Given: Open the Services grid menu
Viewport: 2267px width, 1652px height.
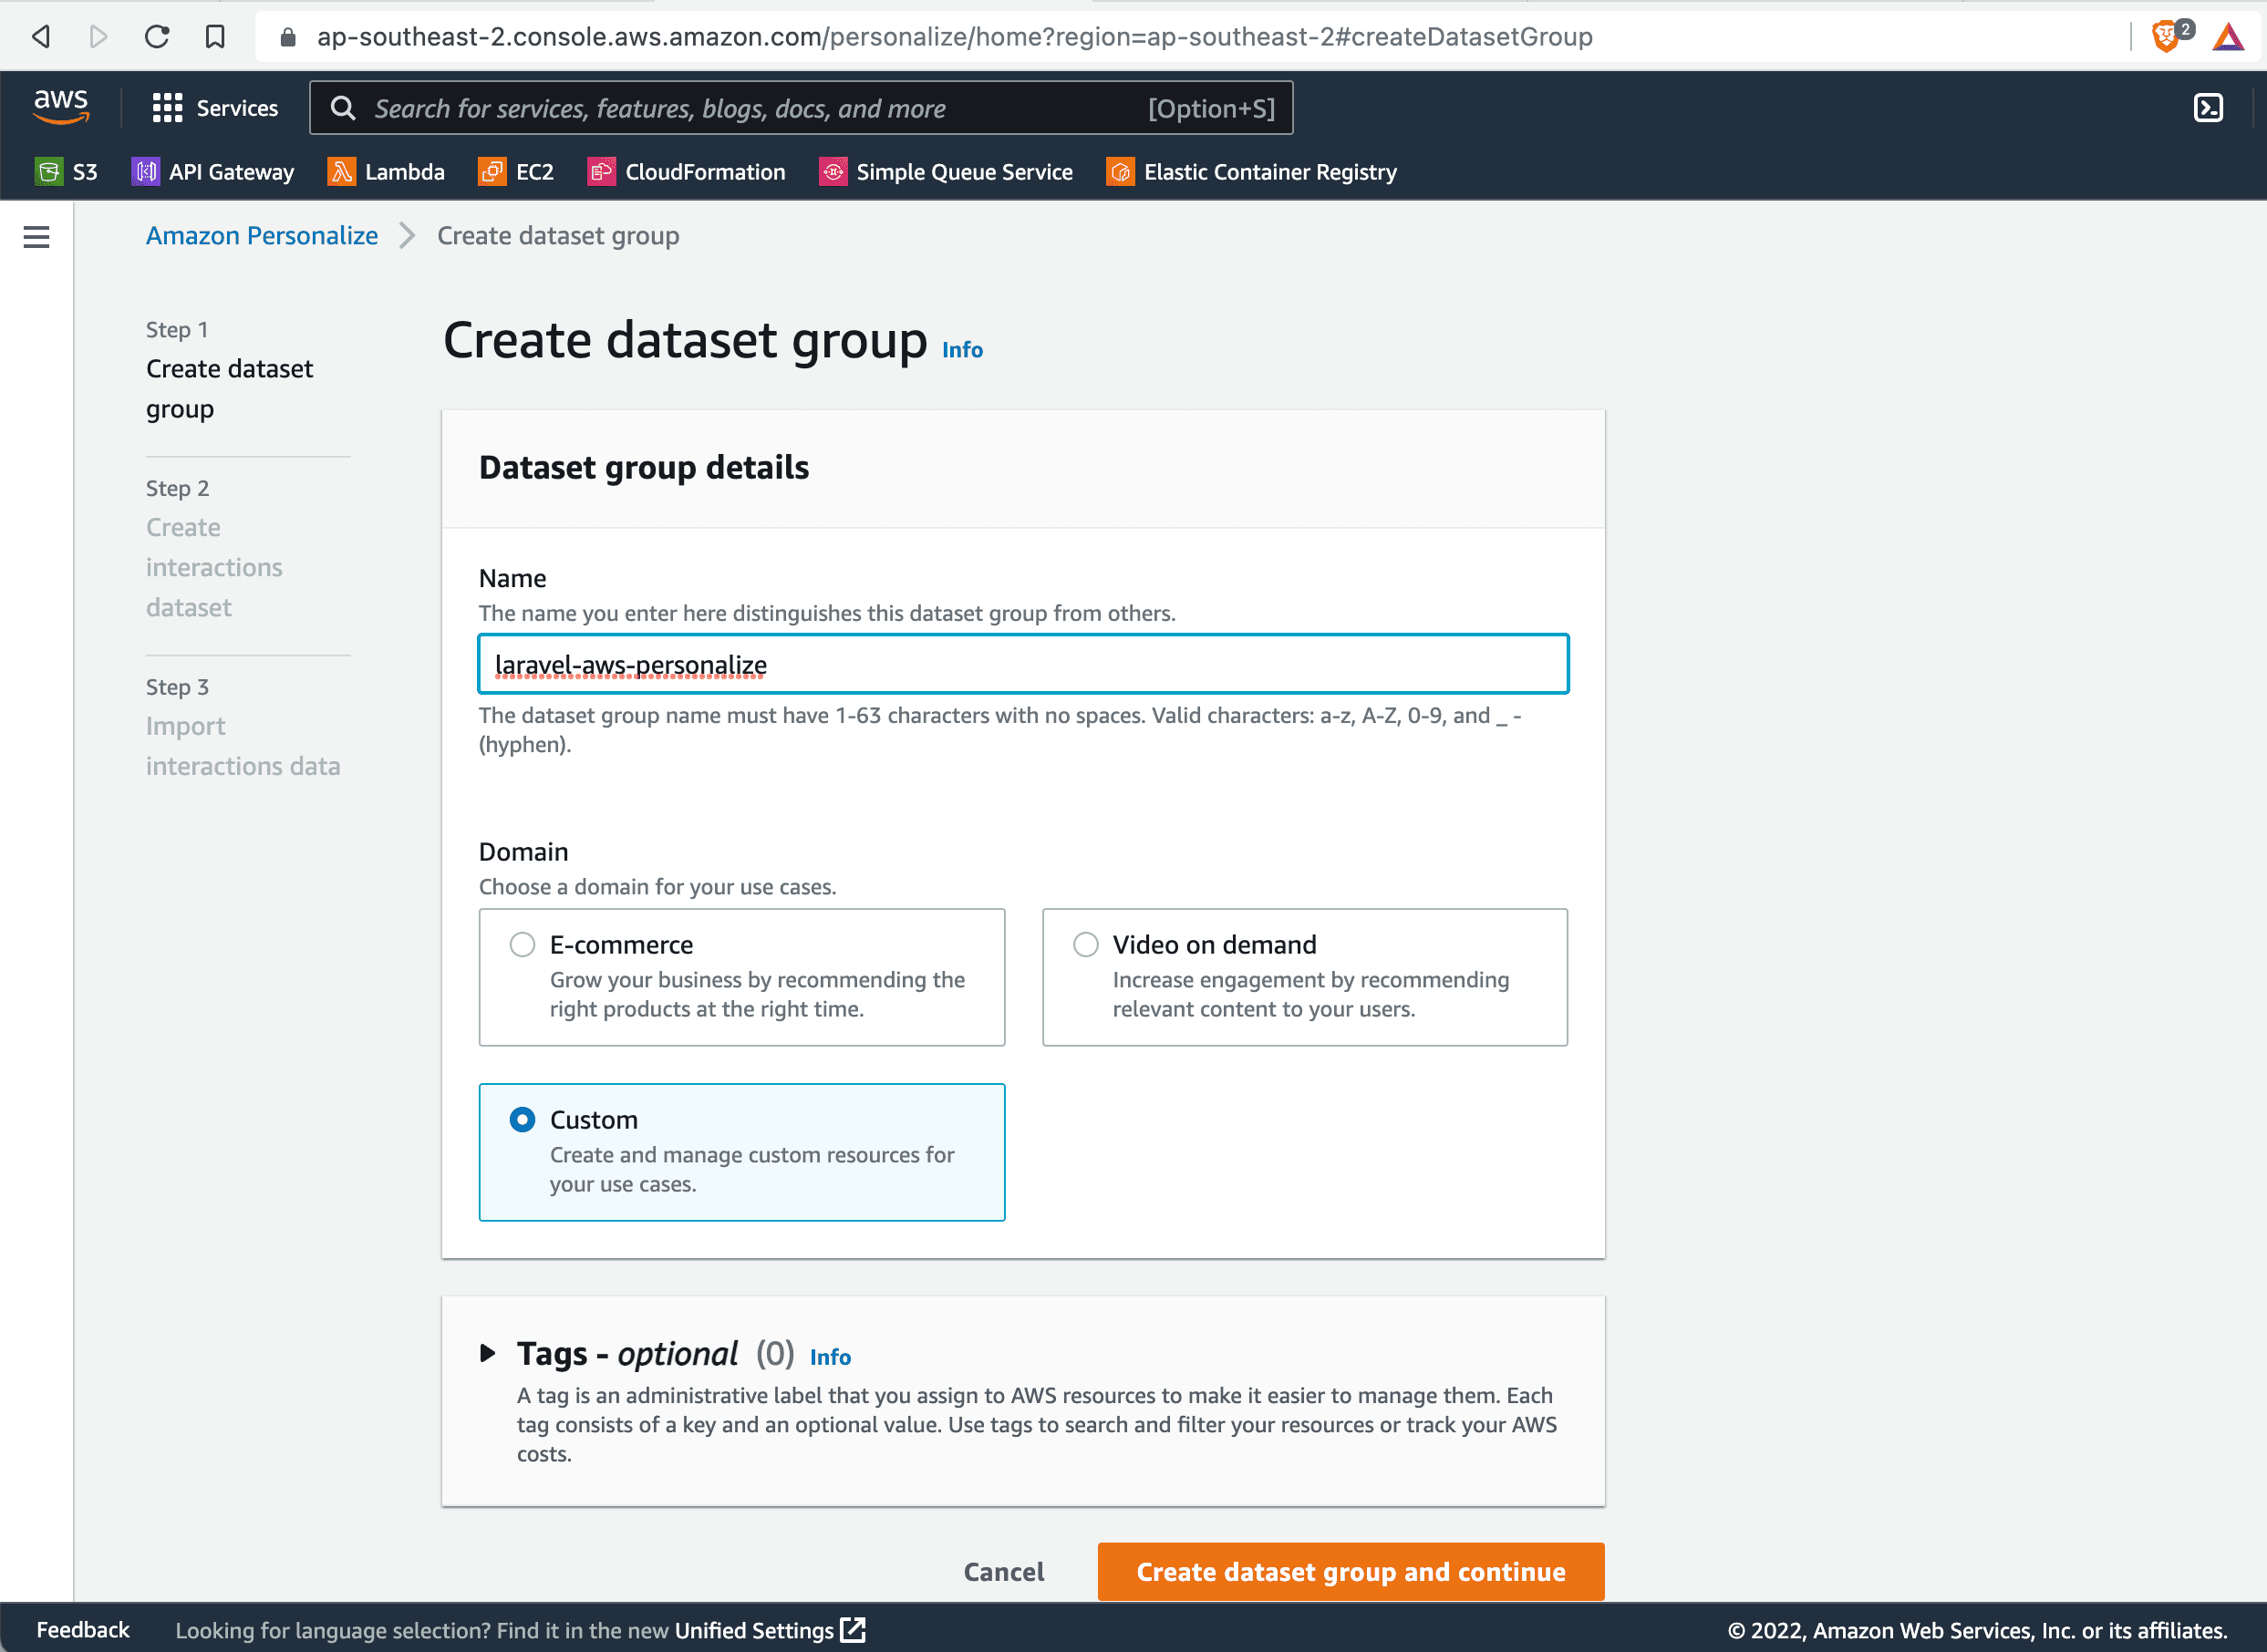Looking at the screenshot, I should [x=167, y=108].
